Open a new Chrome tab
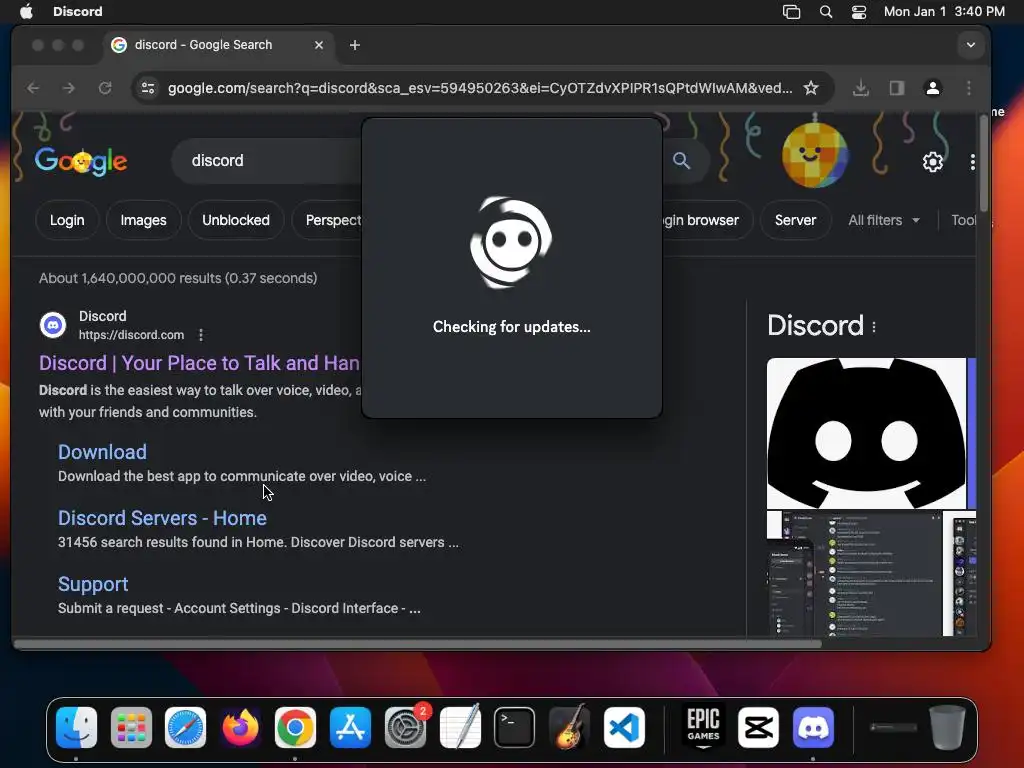 (355, 45)
